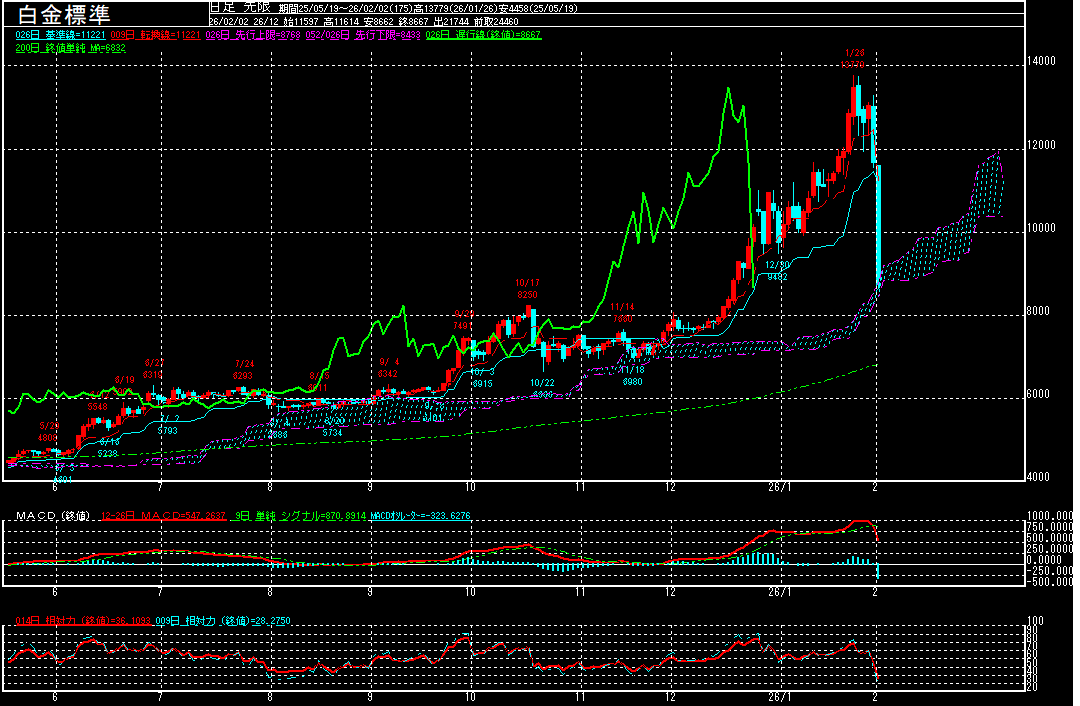Image resolution: width=1080 pixels, height=706 pixels.
Task: Click the cyan MACDオシレーター value label
Action: point(421,515)
